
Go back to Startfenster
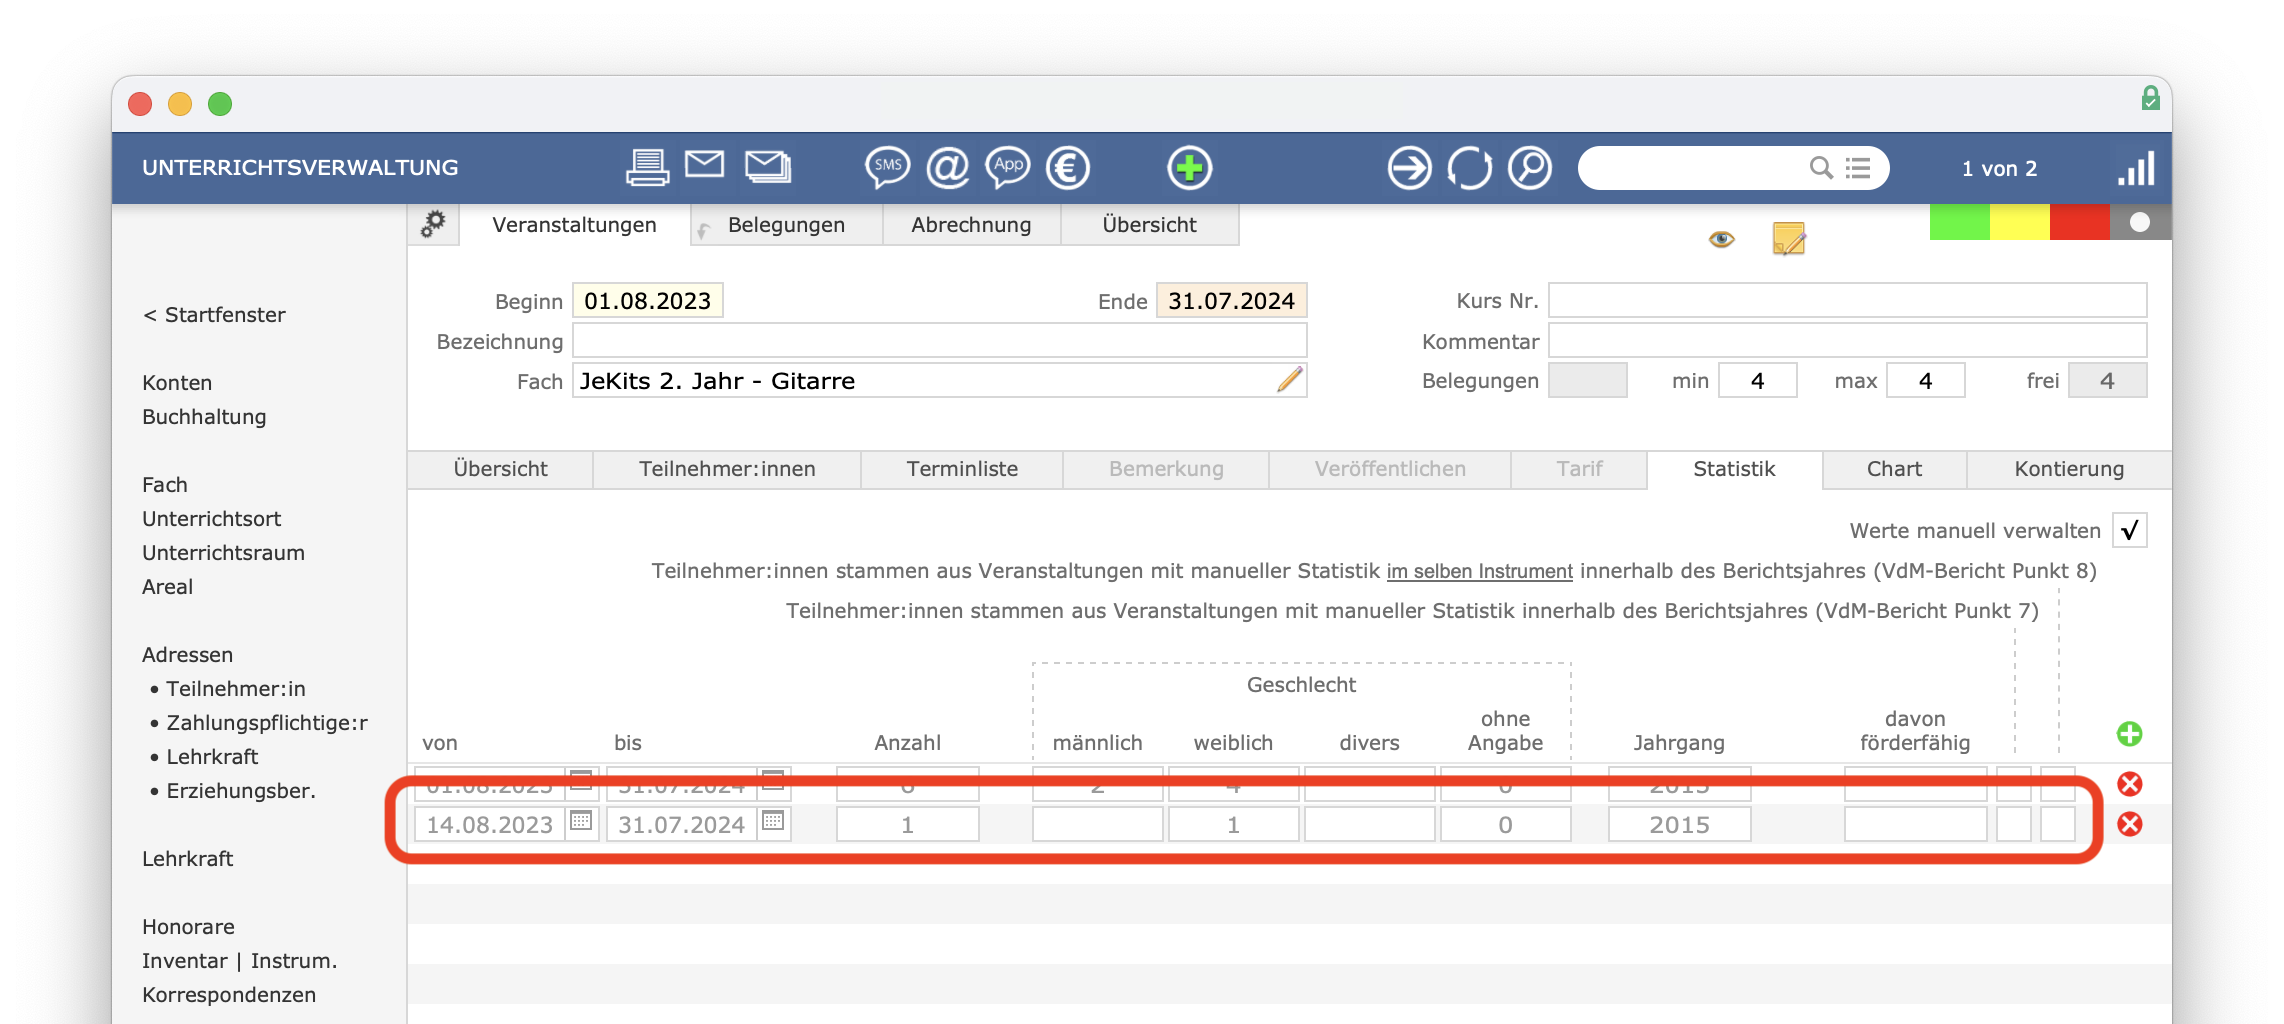click(214, 315)
